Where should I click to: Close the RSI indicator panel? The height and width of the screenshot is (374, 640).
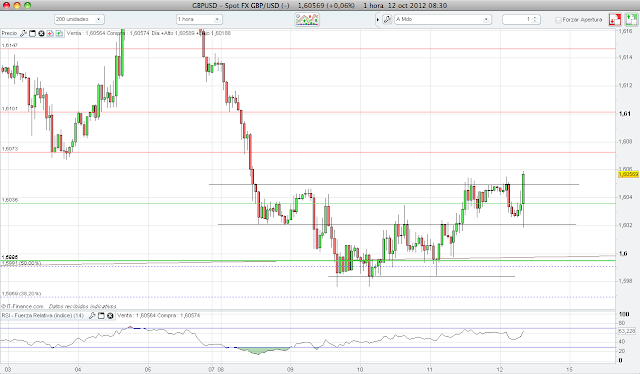click(110, 315)
